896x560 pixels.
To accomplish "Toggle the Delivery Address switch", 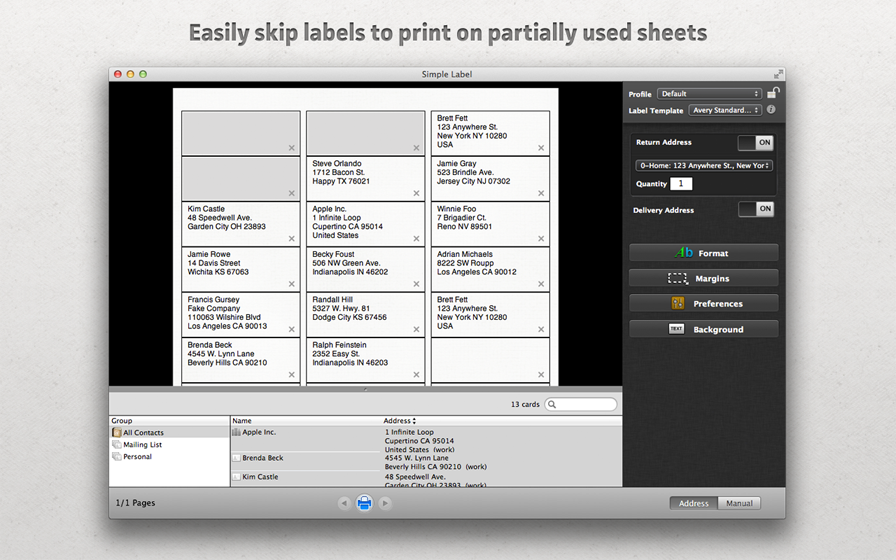I will [x=755, y=209].
